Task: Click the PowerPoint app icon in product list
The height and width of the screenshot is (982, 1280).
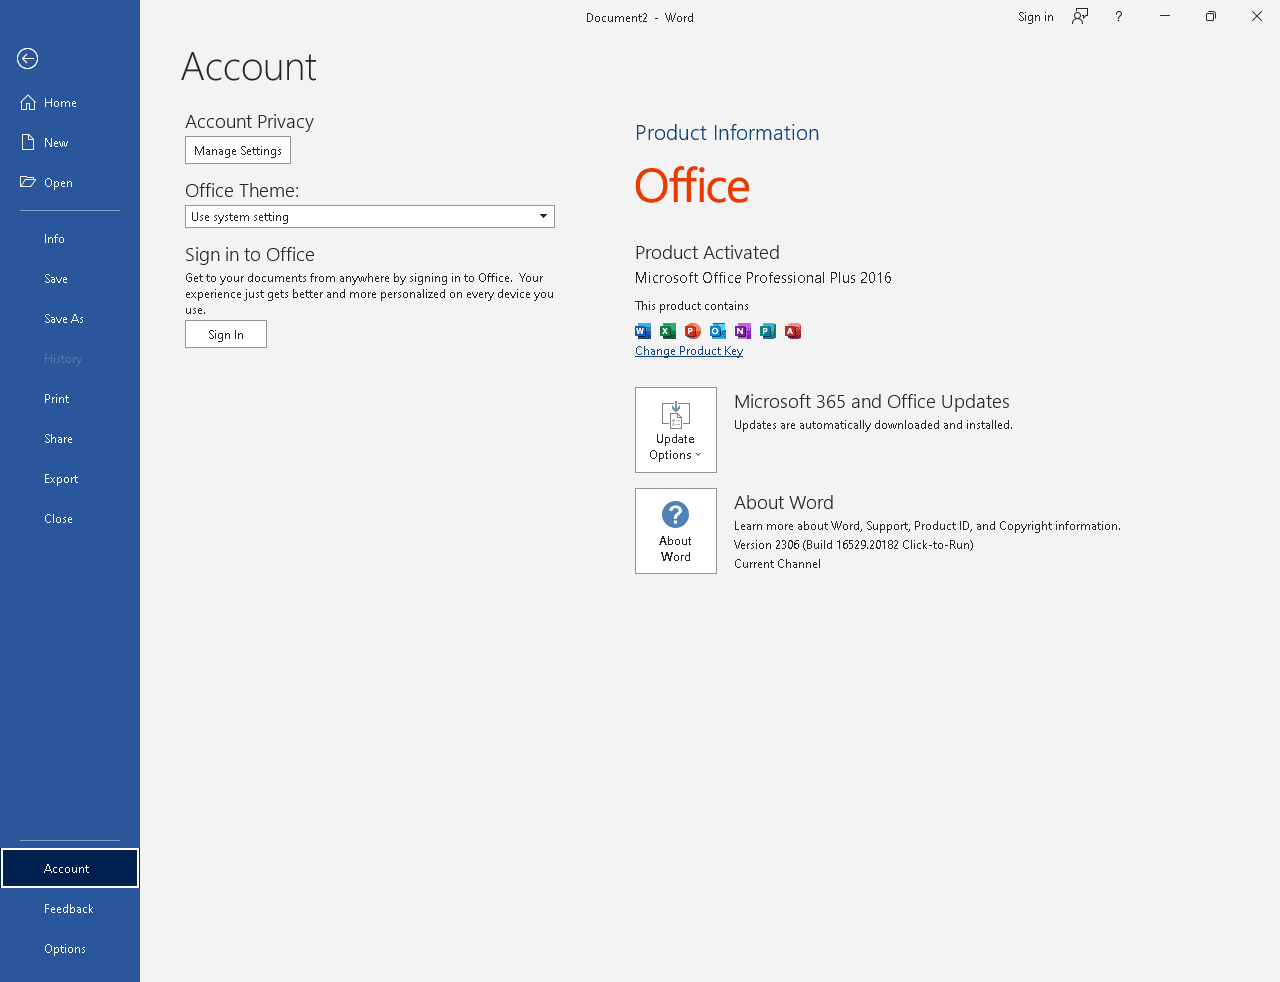Action: (693, 331)
